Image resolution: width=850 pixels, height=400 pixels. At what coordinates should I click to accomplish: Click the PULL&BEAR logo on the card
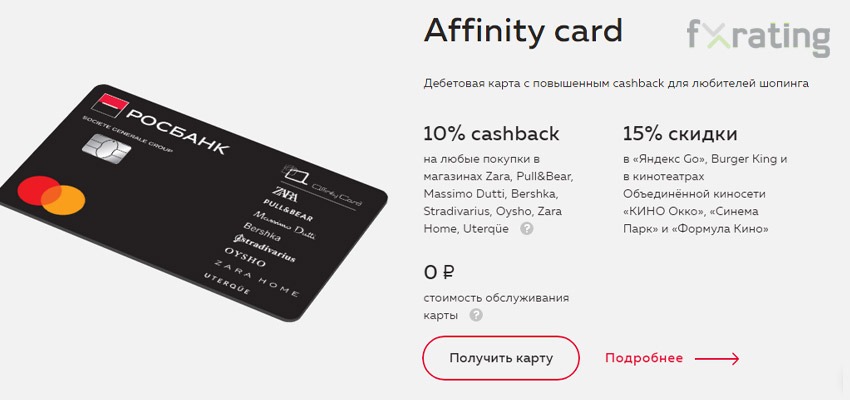coord(288,210)
